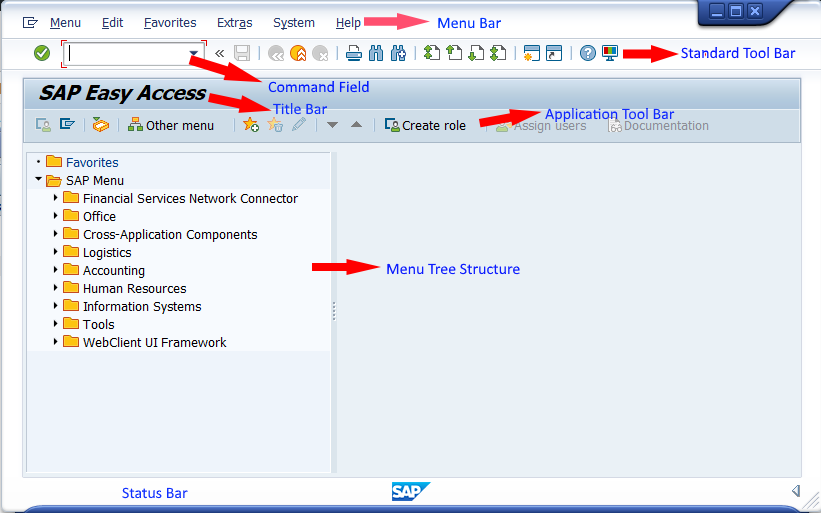
Task: Click the Other menu button
Action: (x=171, y=125)
